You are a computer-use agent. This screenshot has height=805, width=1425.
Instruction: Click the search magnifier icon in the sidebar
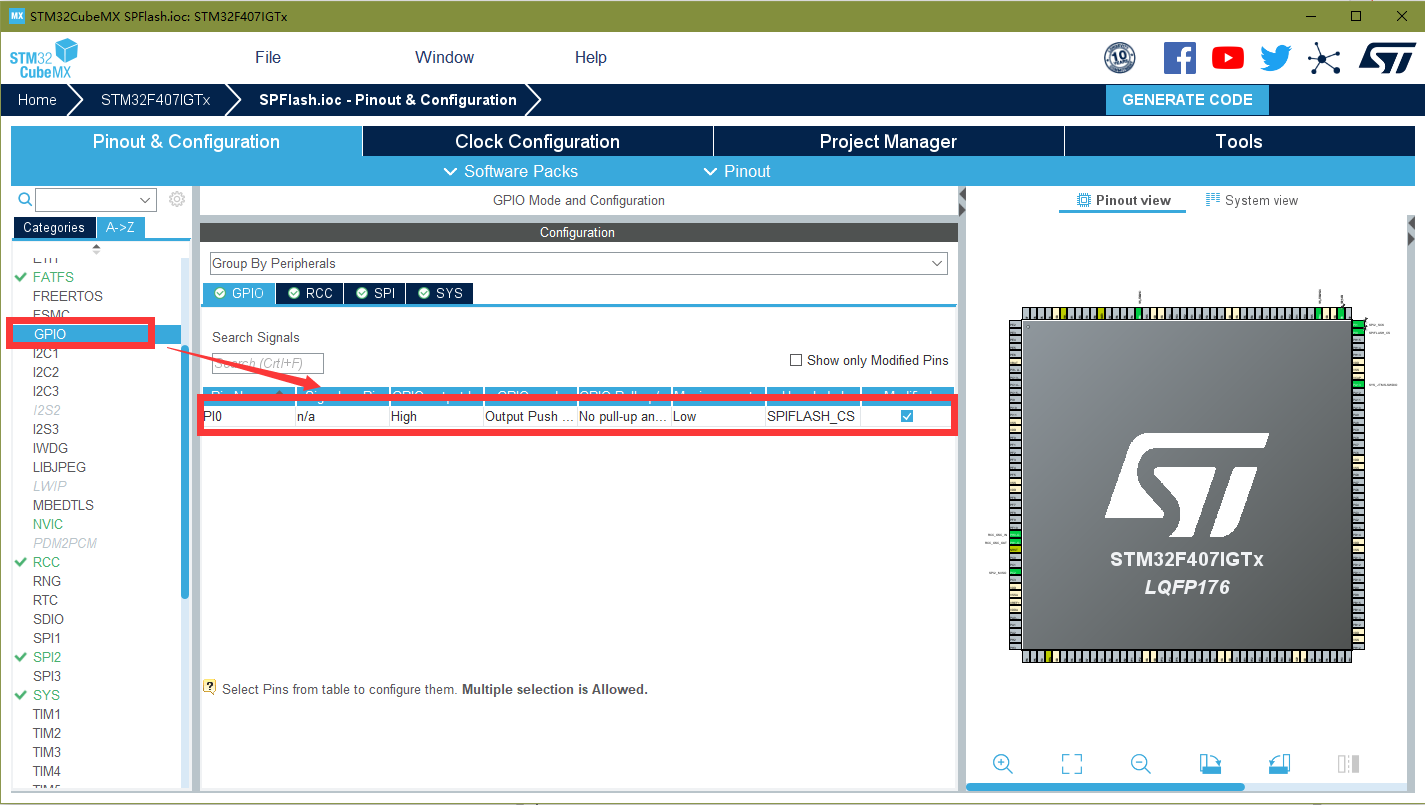pyautogui.click(x=25, y=199)
